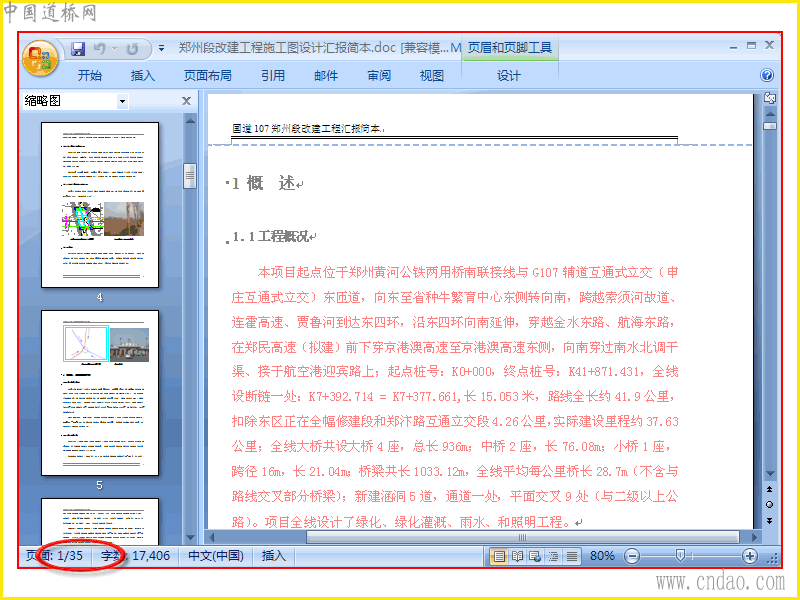Open the 开始 ribbon tab
The height and width of the screenshot is (600, 800).
click(90, 76)
